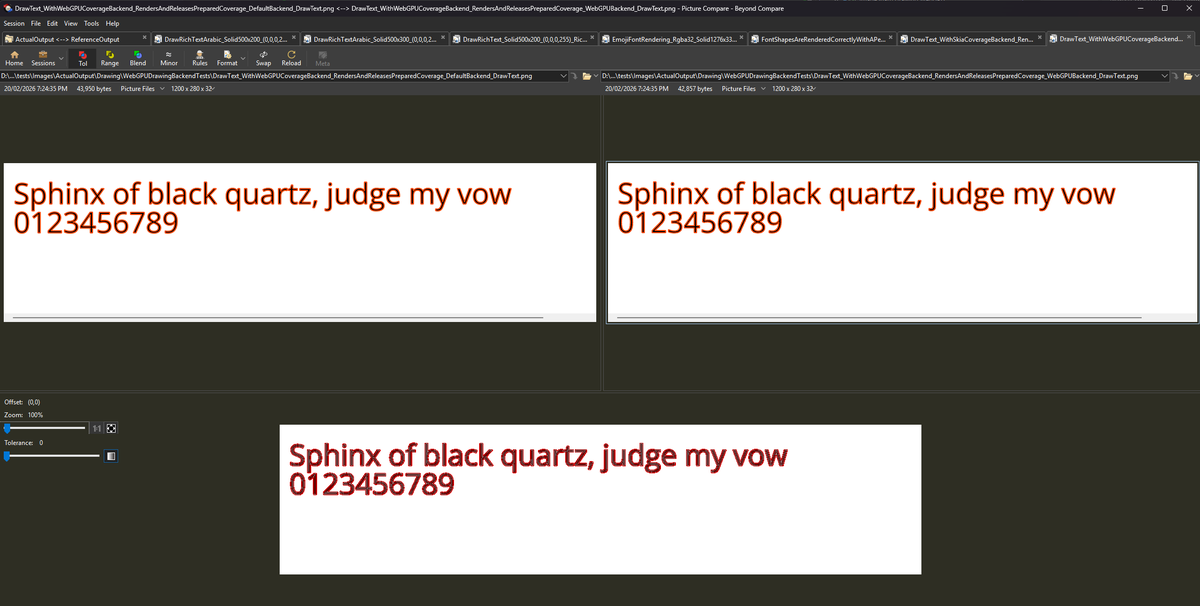
Task: Open the Tools menu
Action: tap(91, 23)
